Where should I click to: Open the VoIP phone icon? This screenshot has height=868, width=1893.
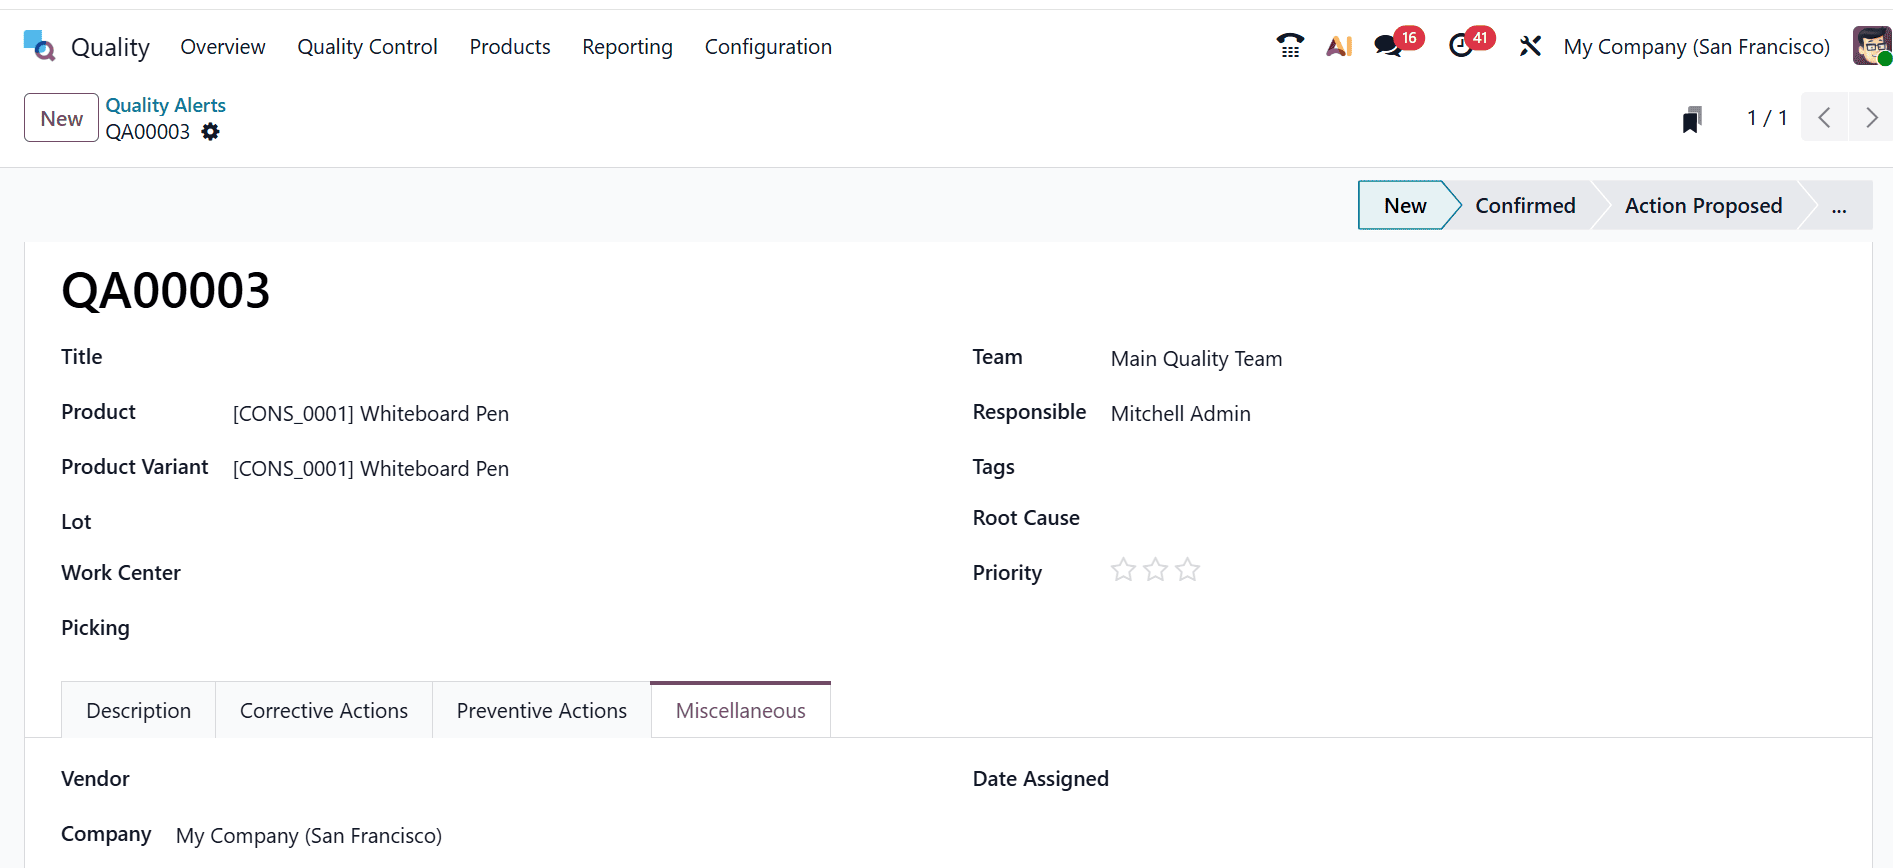(1290, 46)
